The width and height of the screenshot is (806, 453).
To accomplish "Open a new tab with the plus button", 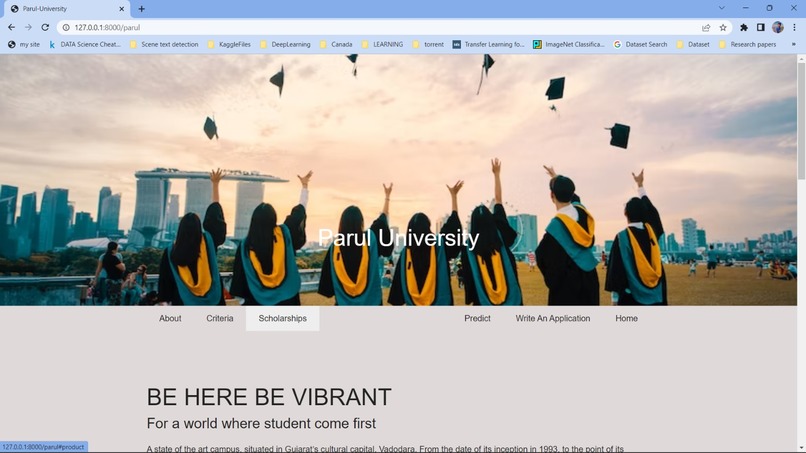I will pos(141,9).
